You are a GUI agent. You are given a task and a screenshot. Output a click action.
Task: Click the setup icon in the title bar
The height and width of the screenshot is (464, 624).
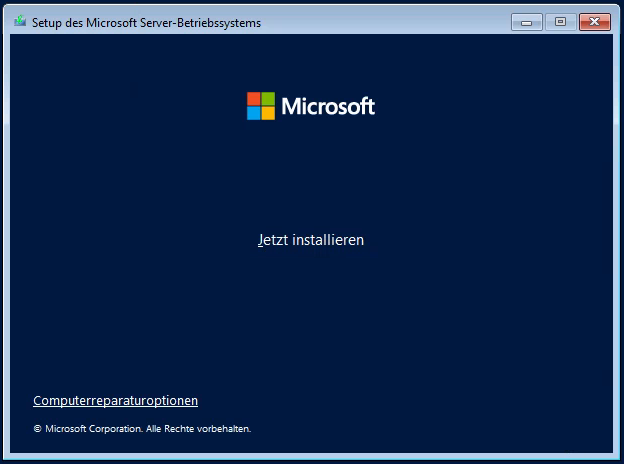20,21
